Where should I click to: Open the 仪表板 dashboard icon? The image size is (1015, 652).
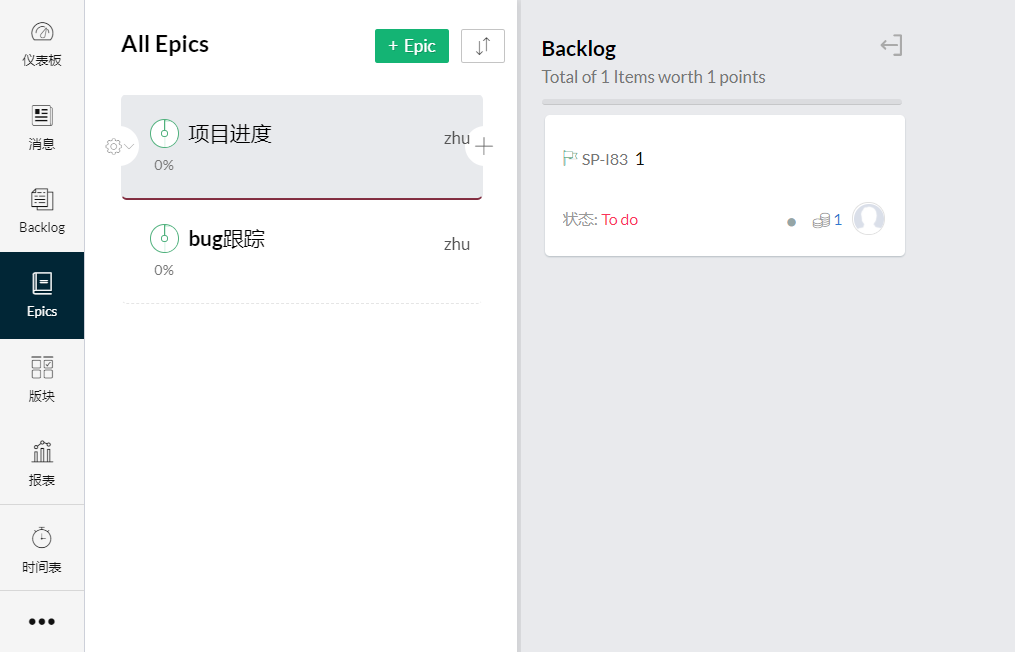tap(42, 33)
